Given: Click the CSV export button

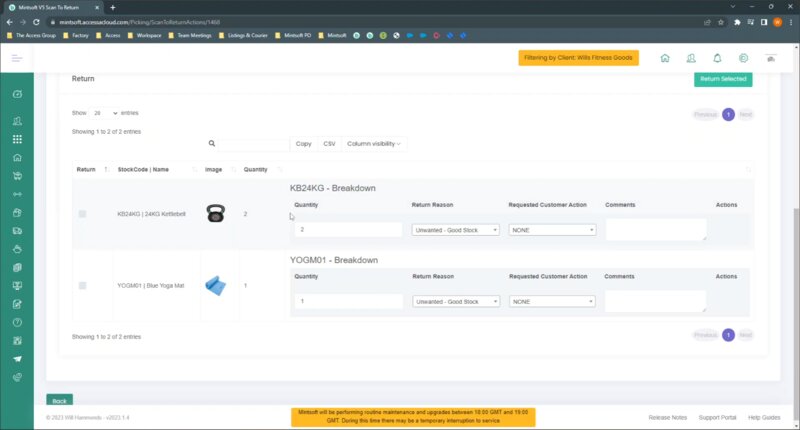Looking at the screenshot, I should coord(329,144).
